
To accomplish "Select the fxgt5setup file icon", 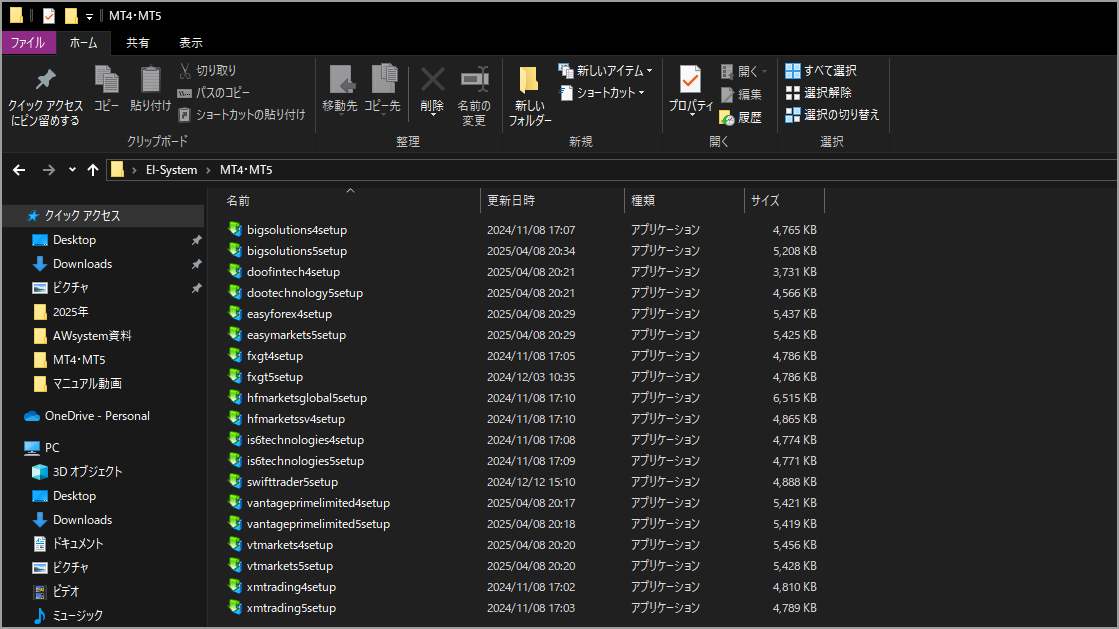I will [x=235, y=376].
